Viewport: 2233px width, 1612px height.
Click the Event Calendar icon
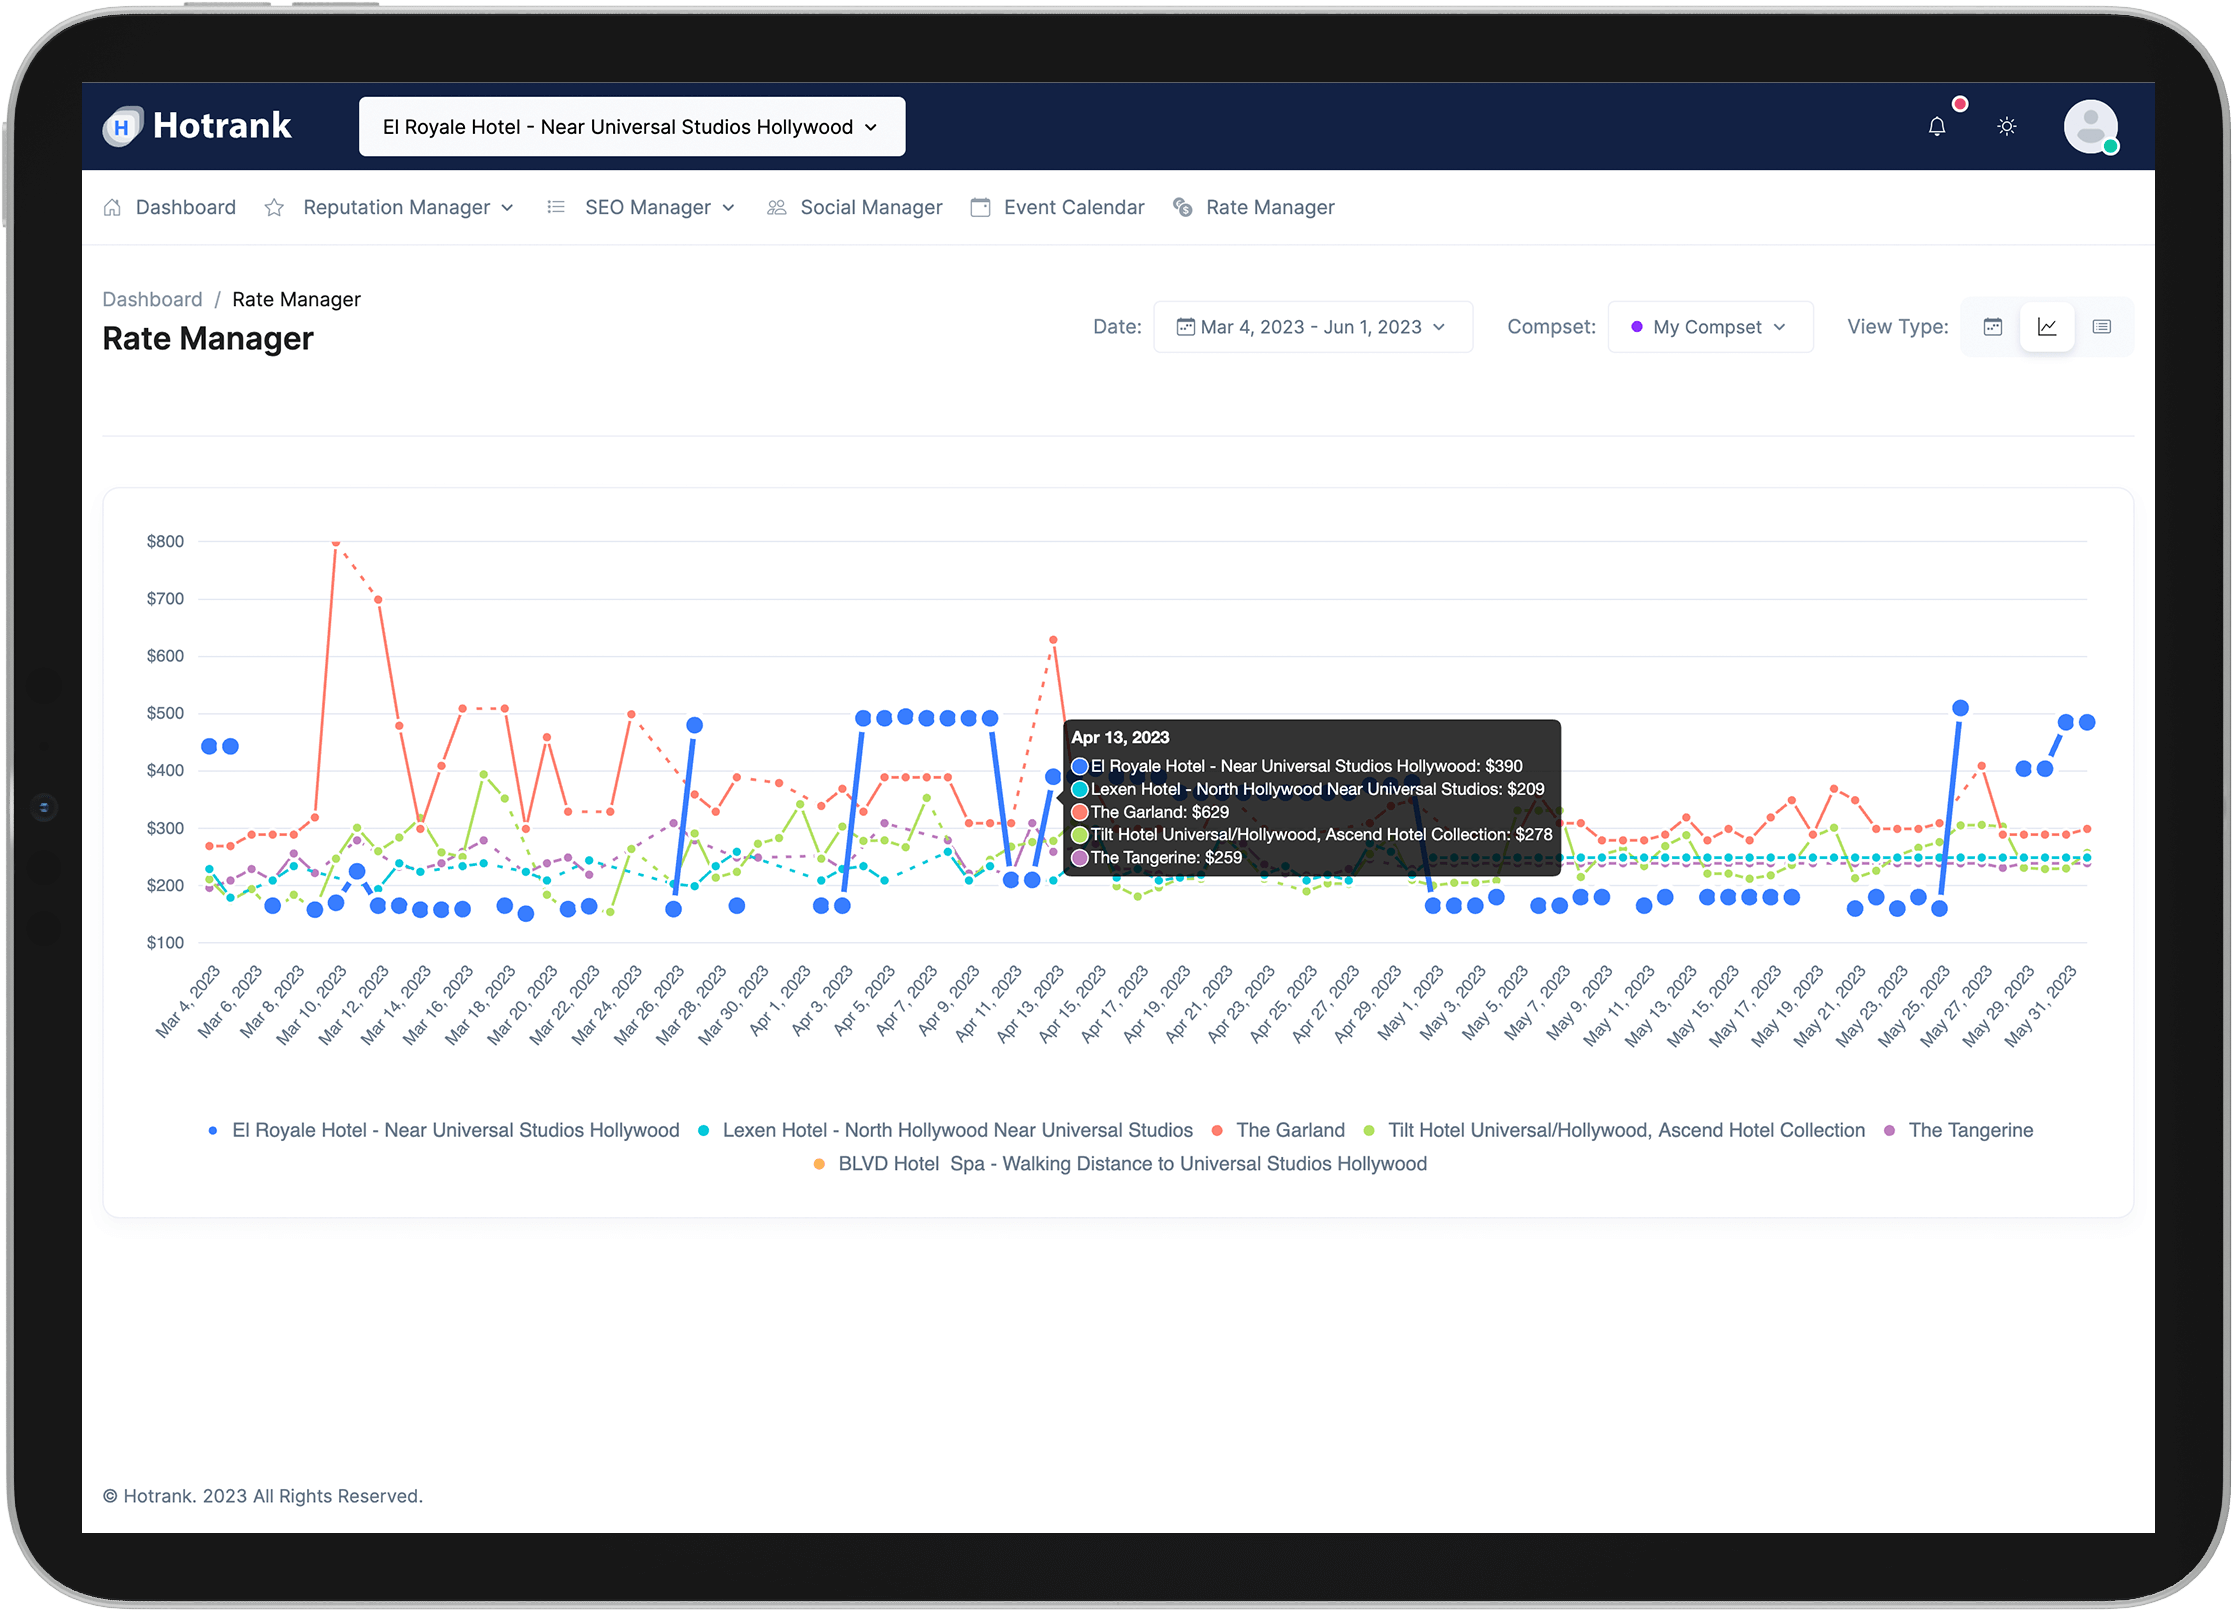click(980, 207)
